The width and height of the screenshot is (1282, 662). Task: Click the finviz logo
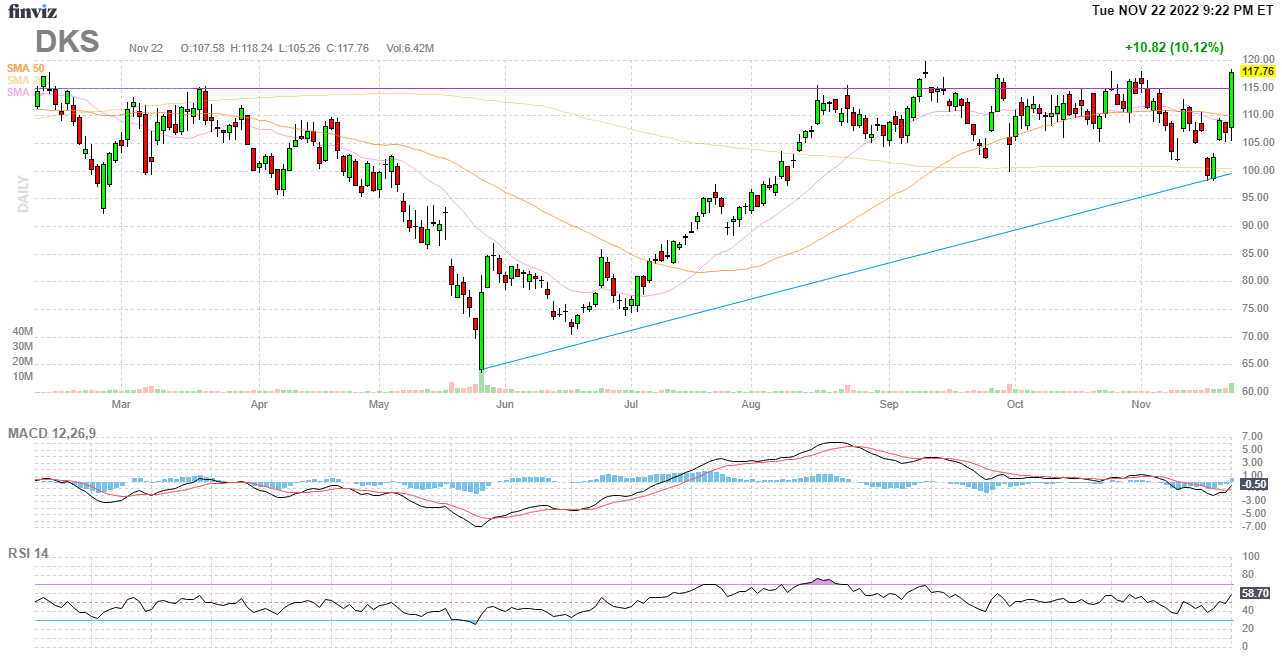[x=32, y=12]
